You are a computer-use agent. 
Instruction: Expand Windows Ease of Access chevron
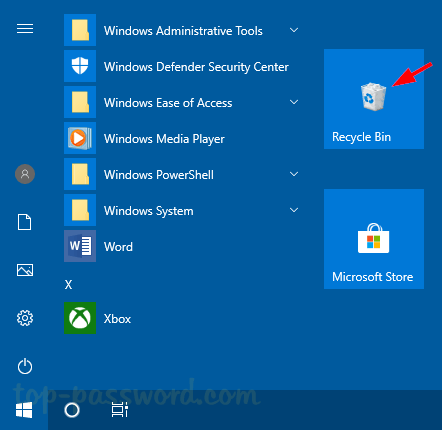click(294, 102)
